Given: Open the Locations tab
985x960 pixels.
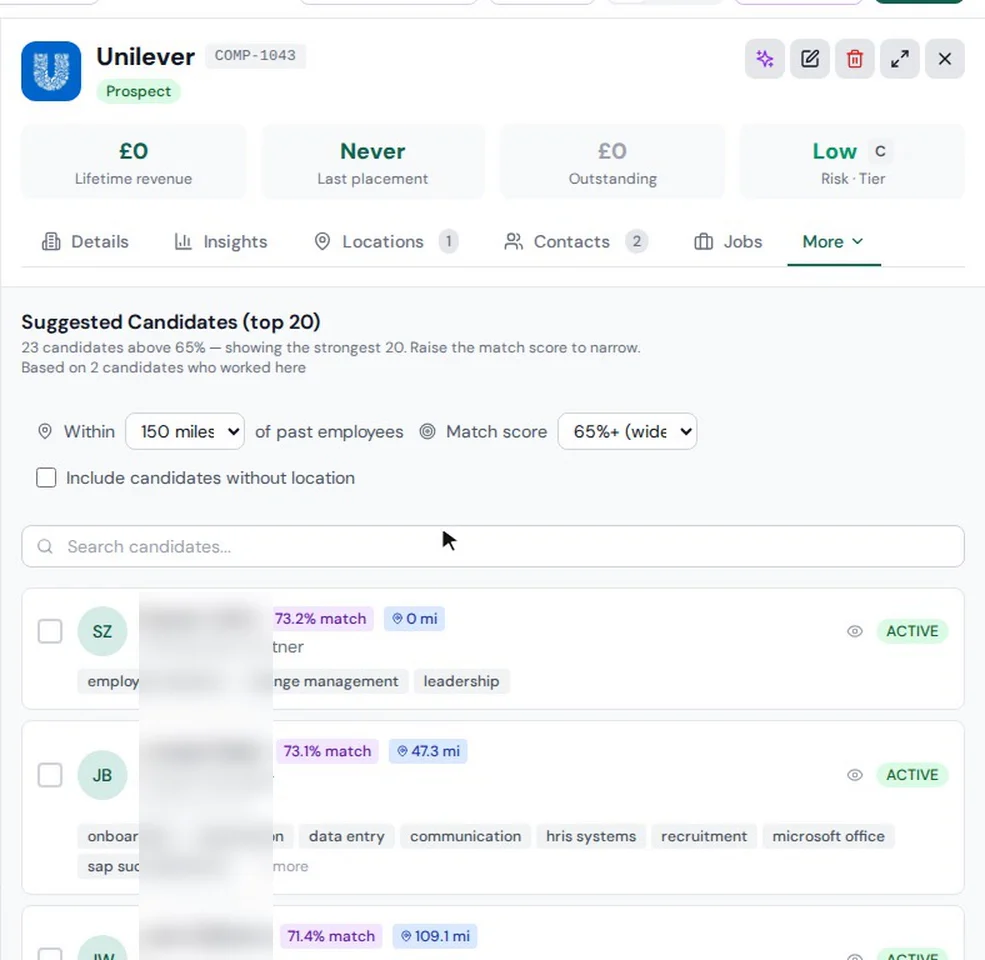Looking at the screenshot, I should point(386,242).
